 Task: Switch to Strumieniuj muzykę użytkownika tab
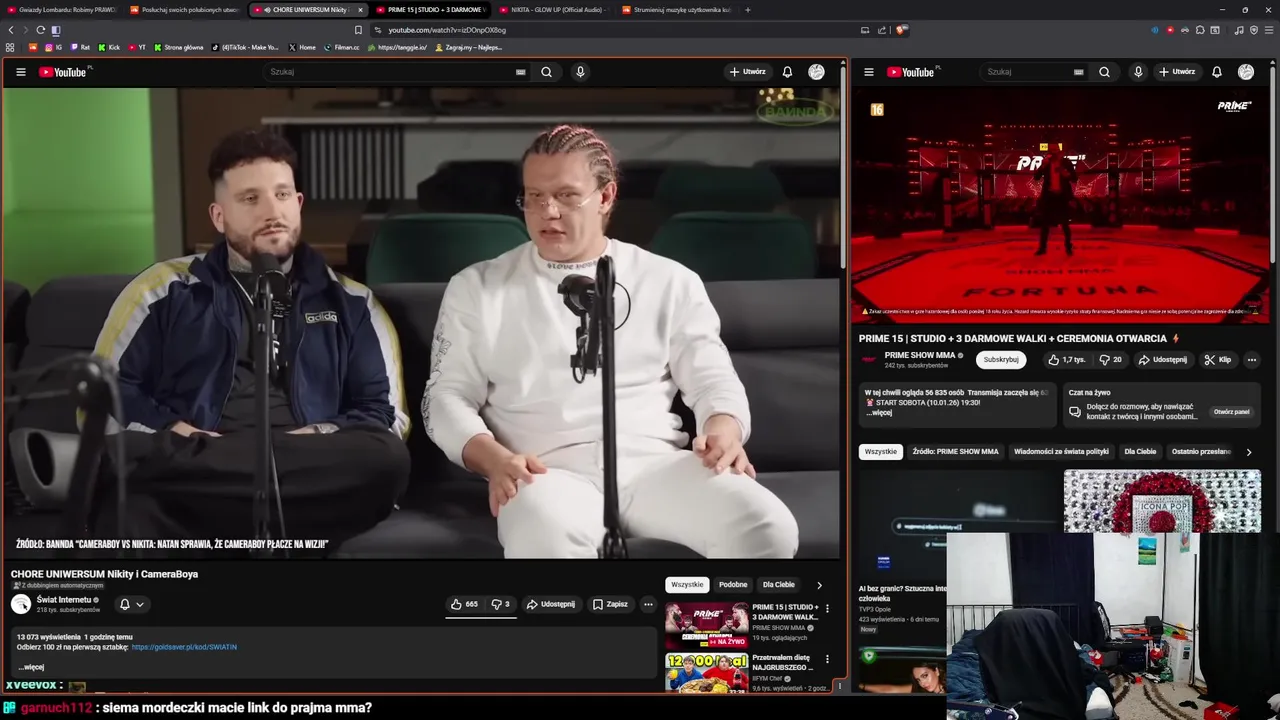[677, 10]
